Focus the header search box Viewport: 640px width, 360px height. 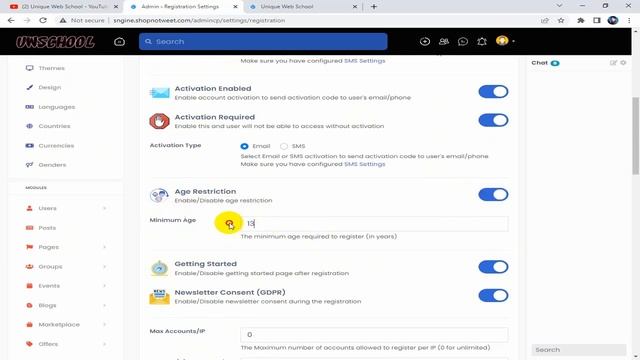pyautogui.click(x=263, y=42)
